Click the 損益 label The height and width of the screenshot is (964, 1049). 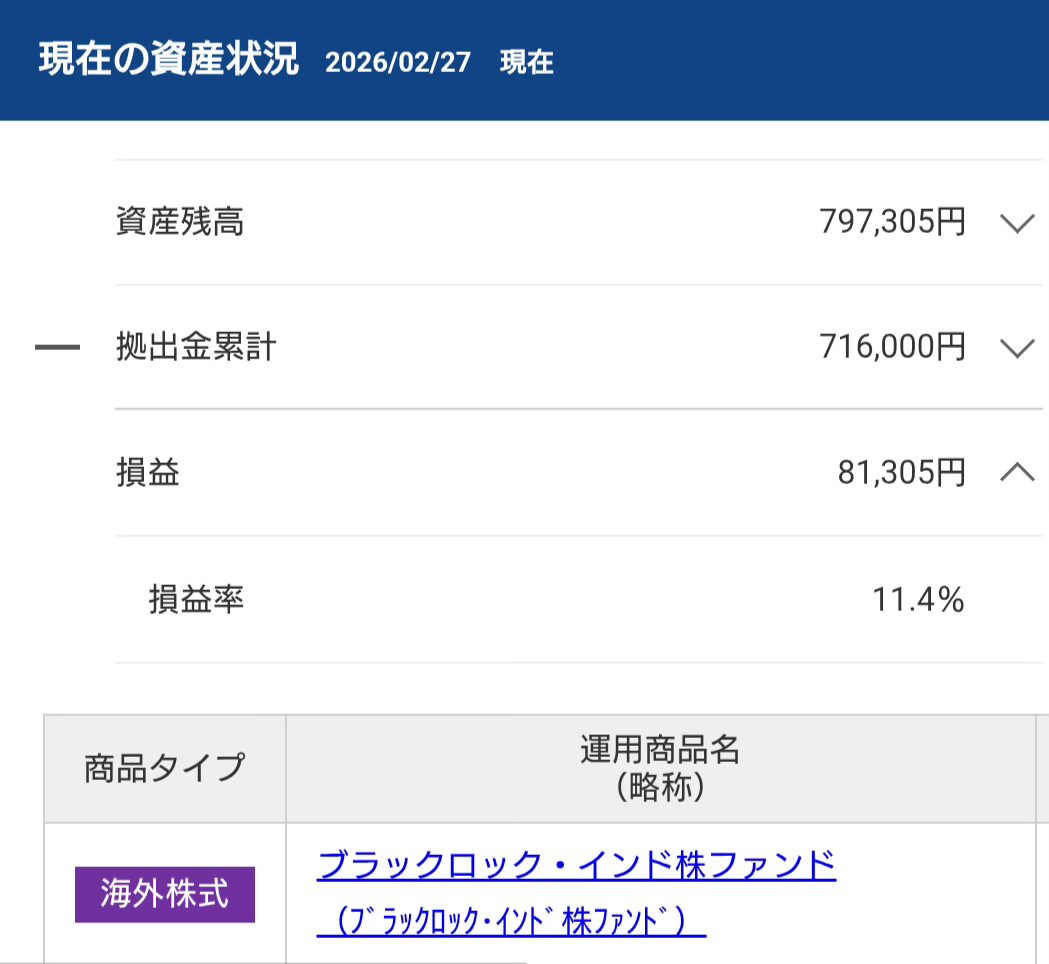148,473
